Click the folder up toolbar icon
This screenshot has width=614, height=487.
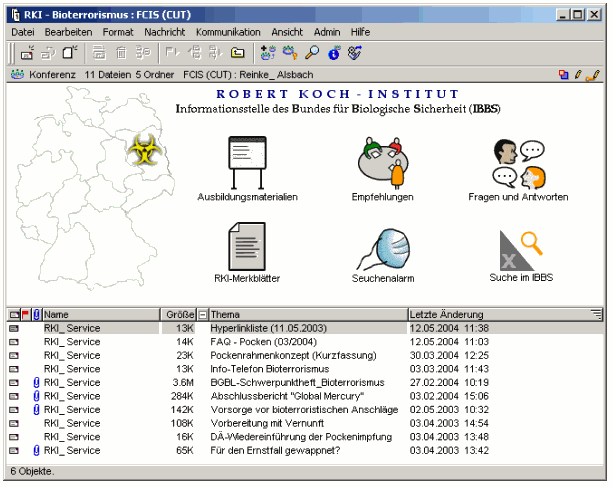click(238, 52)
